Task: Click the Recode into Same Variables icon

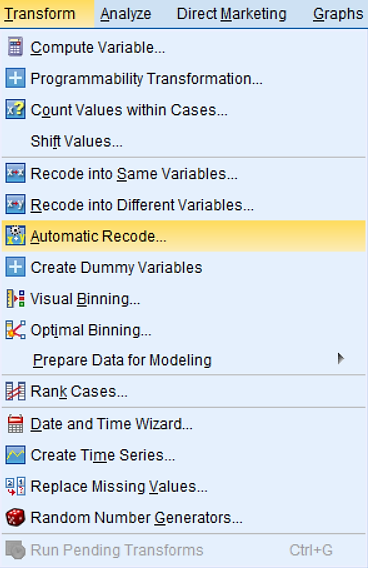Action: click(15, 173)
